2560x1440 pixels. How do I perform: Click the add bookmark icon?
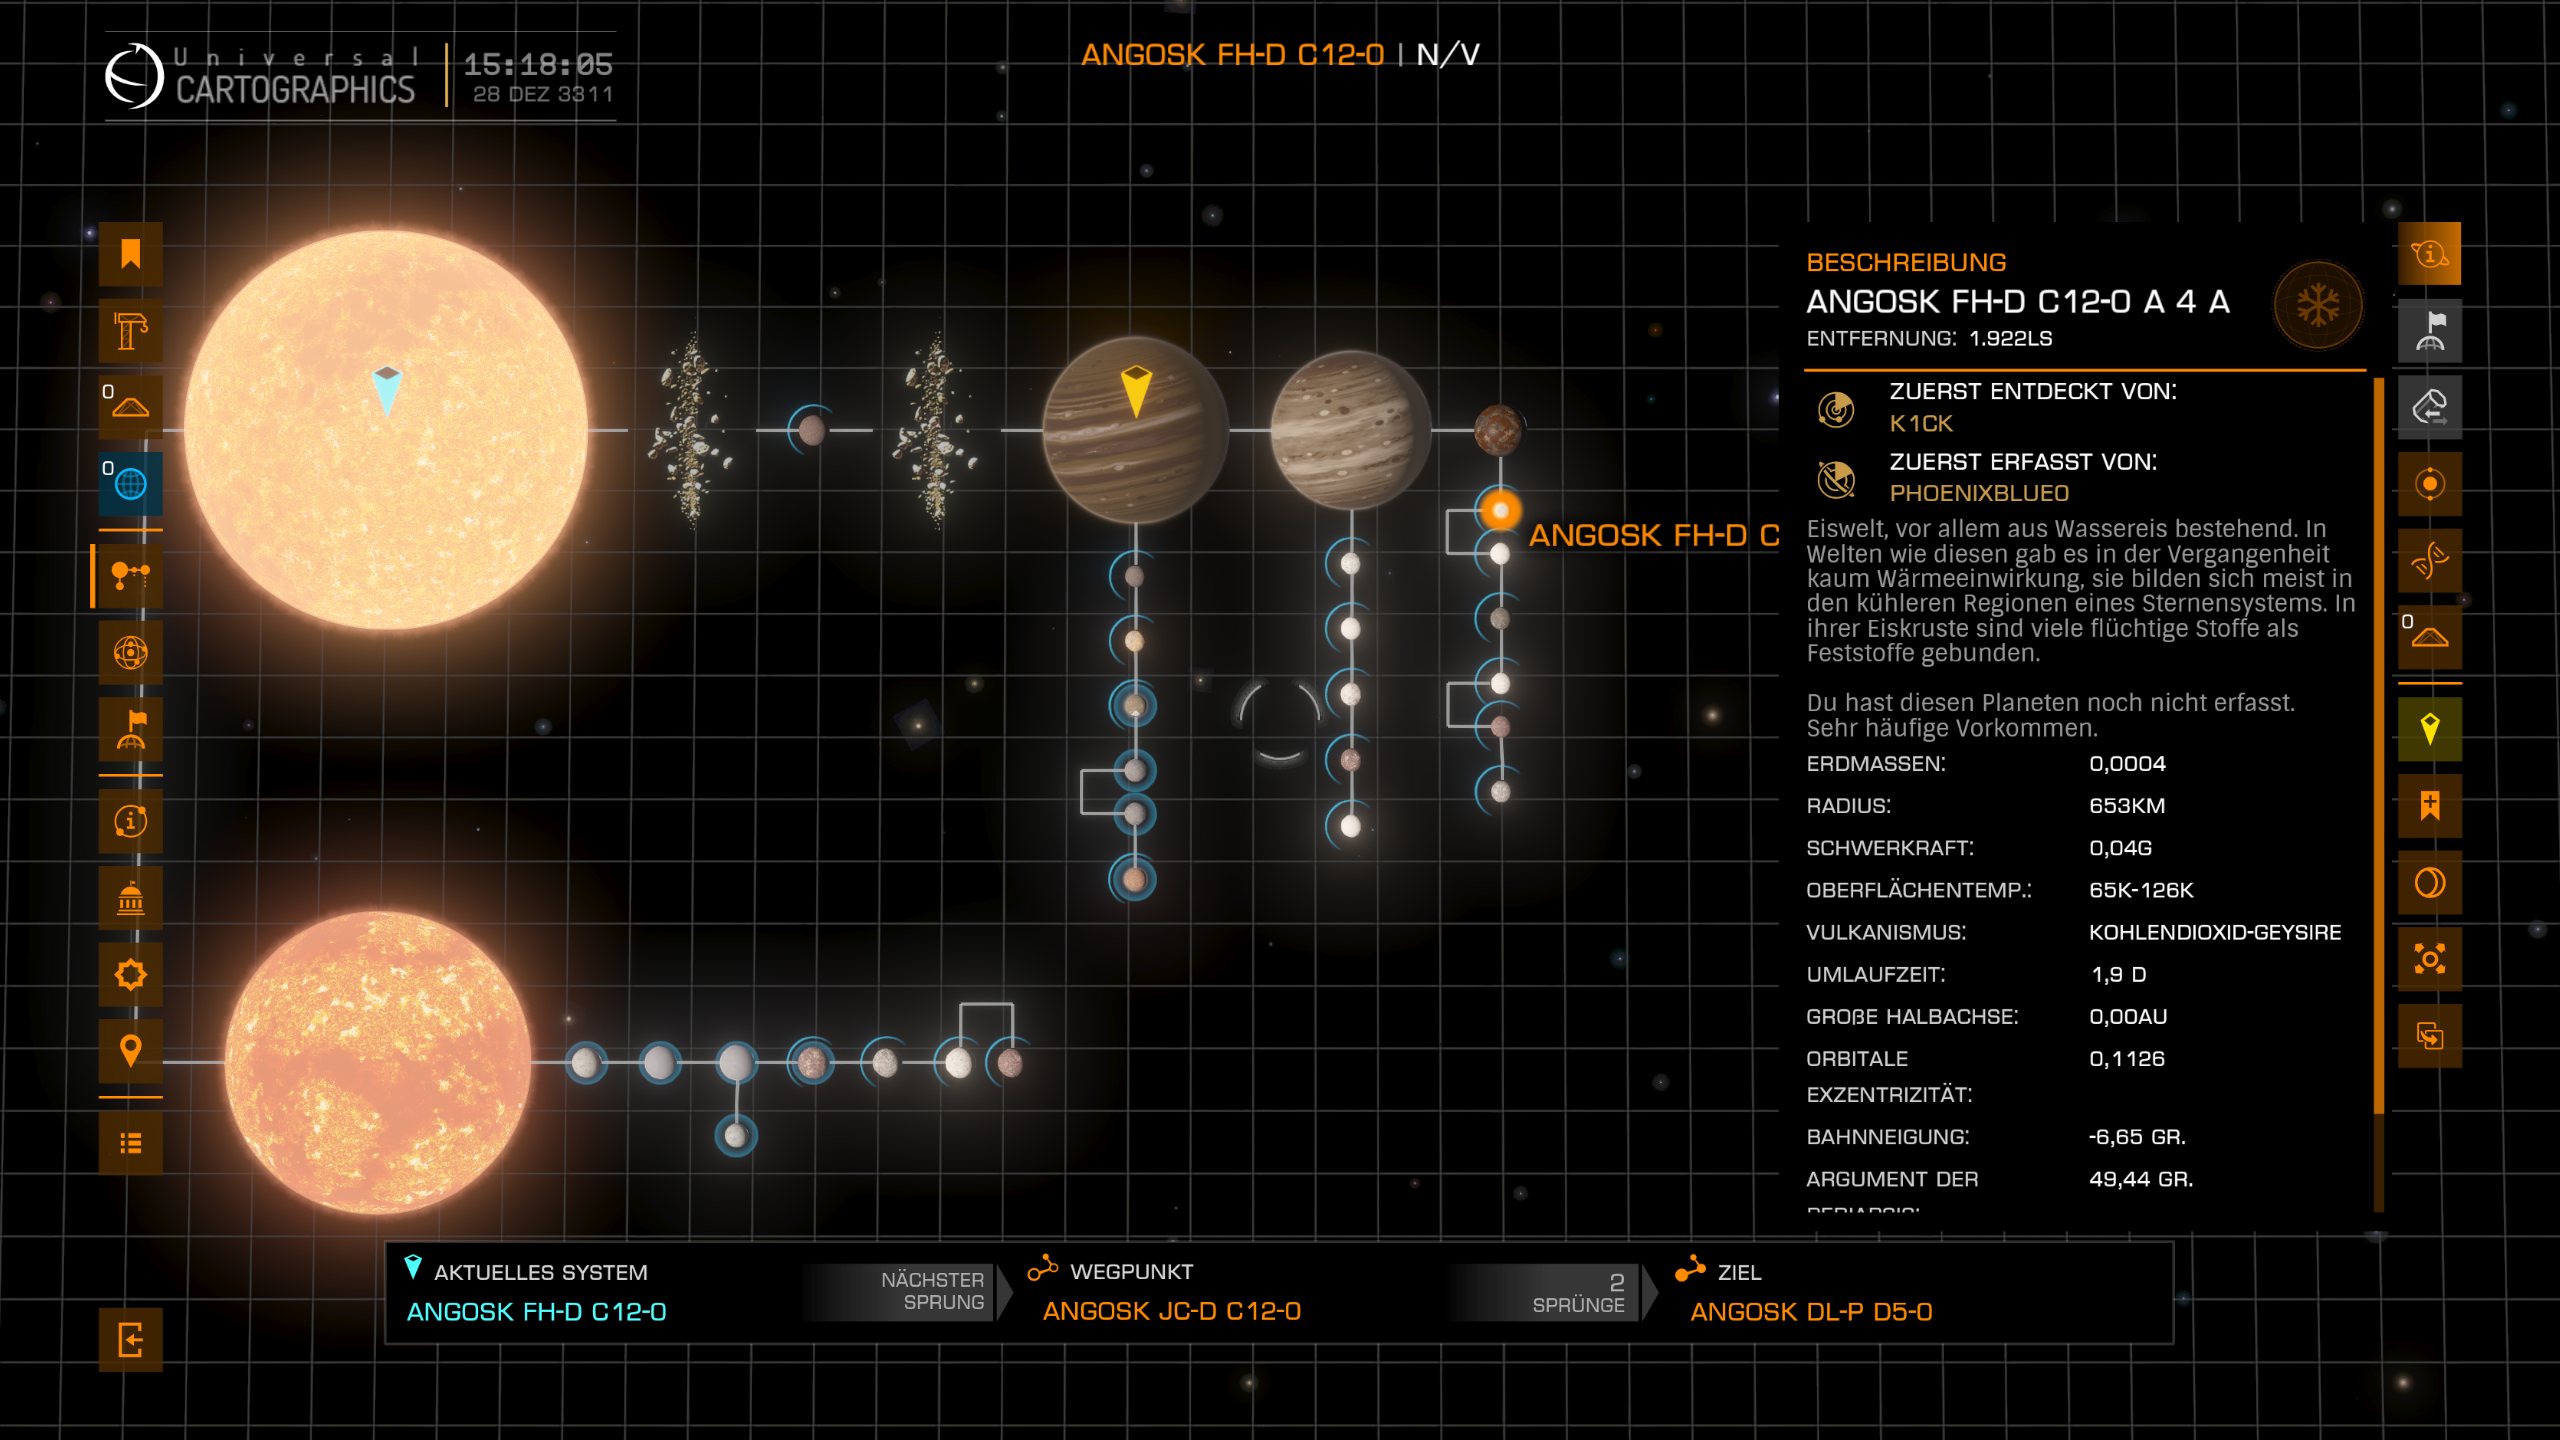(2429, 806)
